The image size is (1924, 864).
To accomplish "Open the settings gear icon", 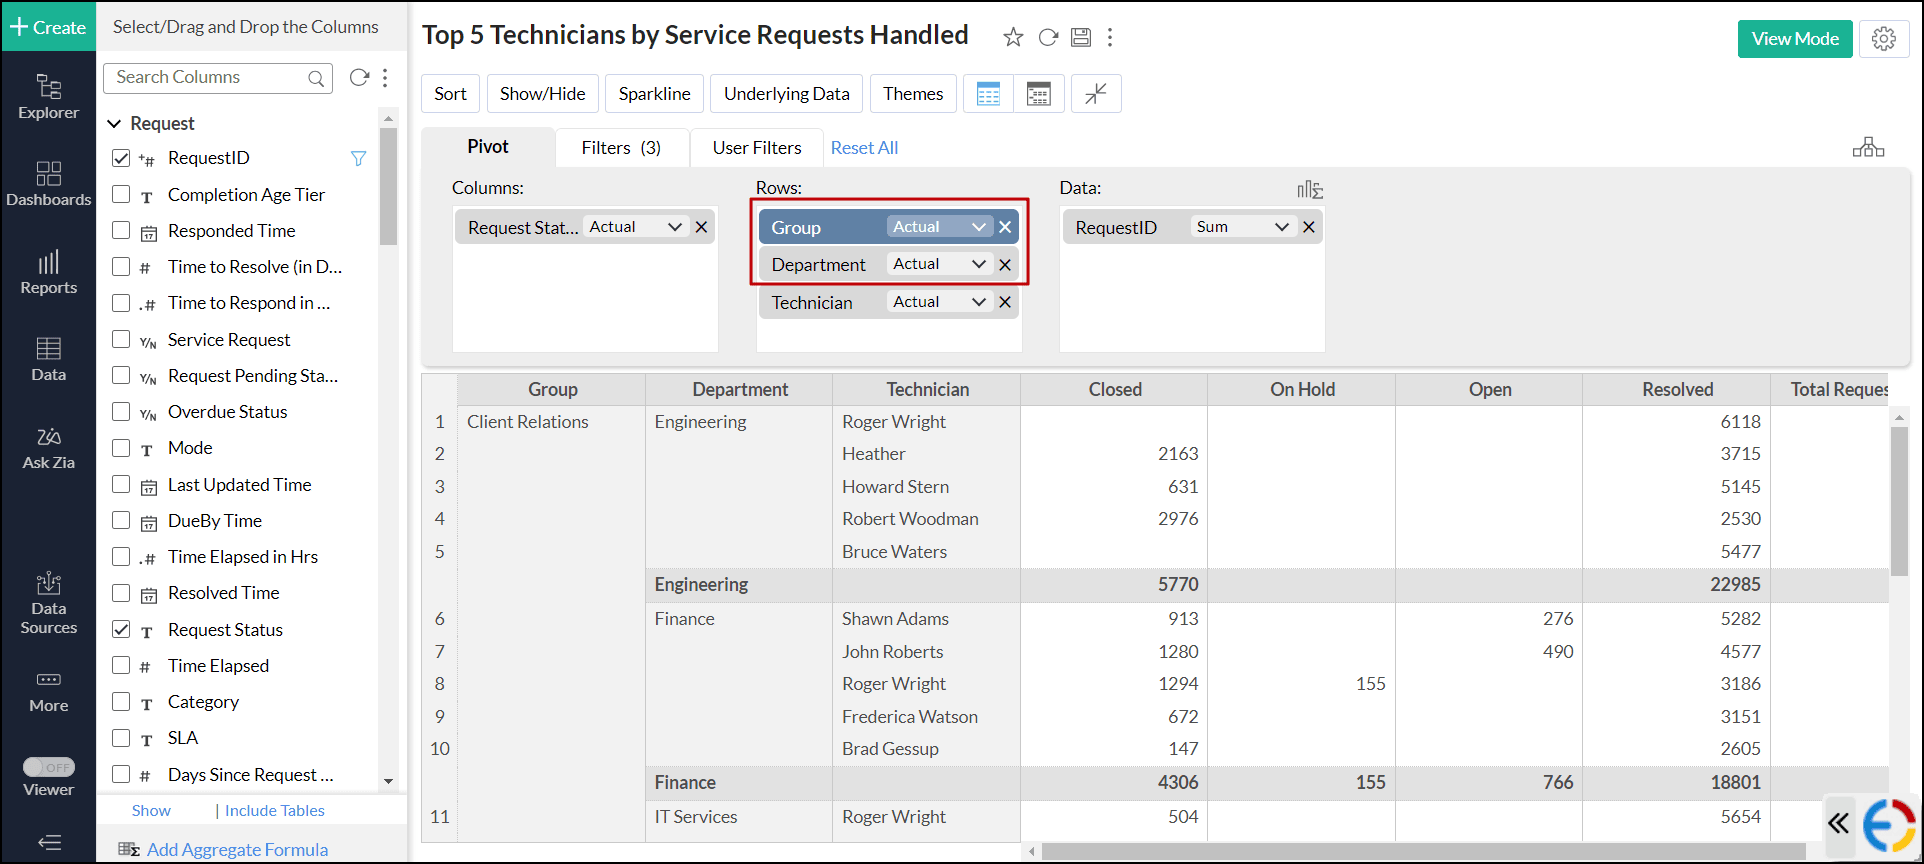I will pos(1883,39).
